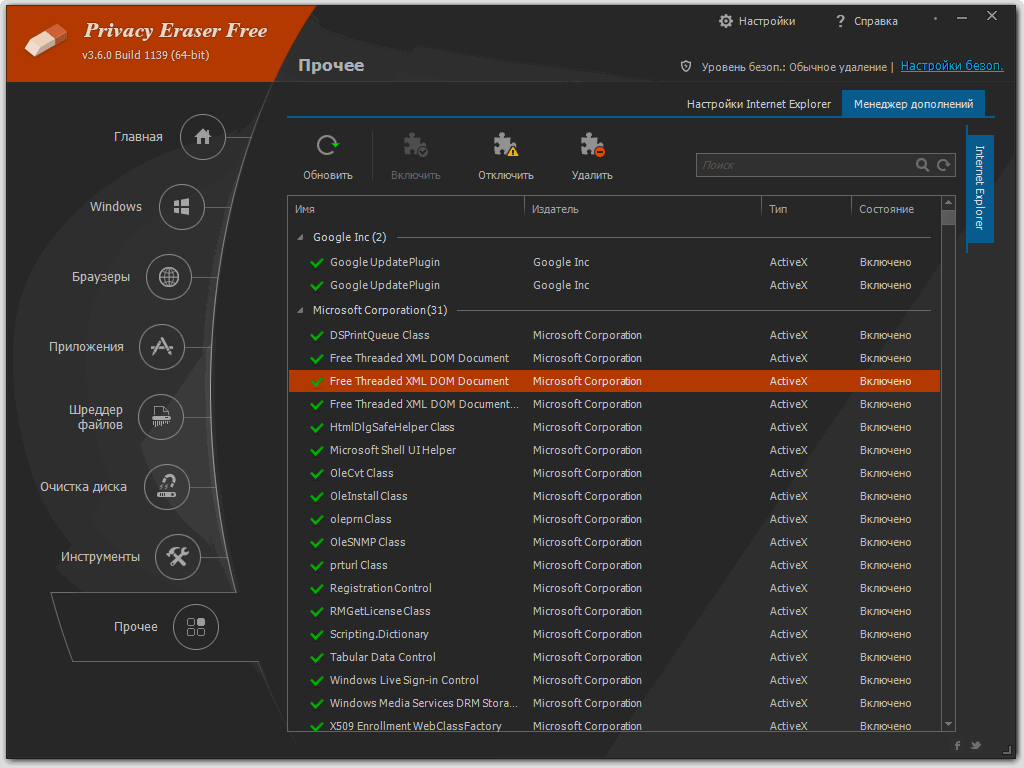This screenshot has height=768, width=1024.
Task: Select the Менеджер дополнений tab
Action: 913,104
